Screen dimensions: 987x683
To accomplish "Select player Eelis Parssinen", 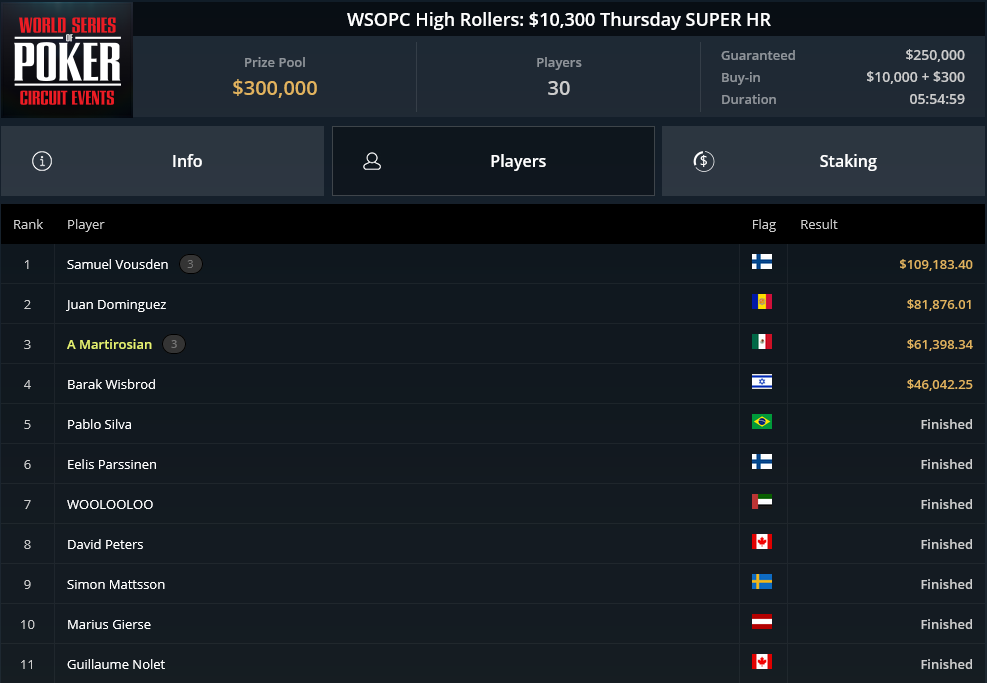I will tap(112, 465).
